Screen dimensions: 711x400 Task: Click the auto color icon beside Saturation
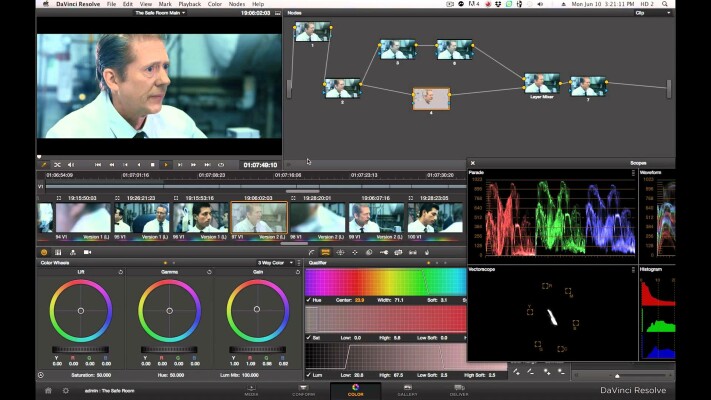(x=41, y=375)
